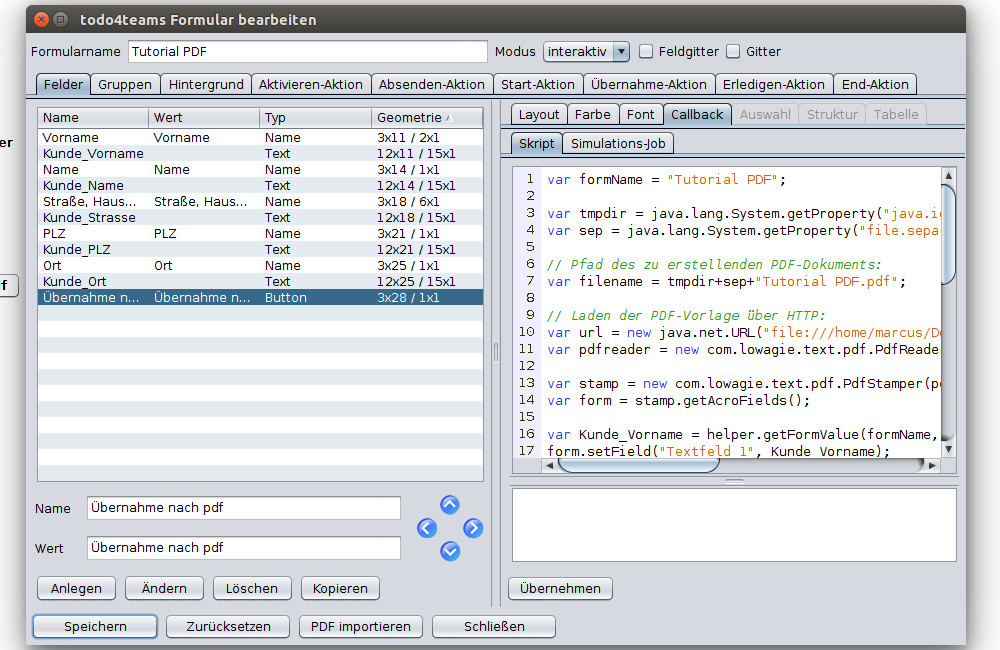The image size is (1000, 650).
Task: Click the Callback tab
Action: coord(697,115)
